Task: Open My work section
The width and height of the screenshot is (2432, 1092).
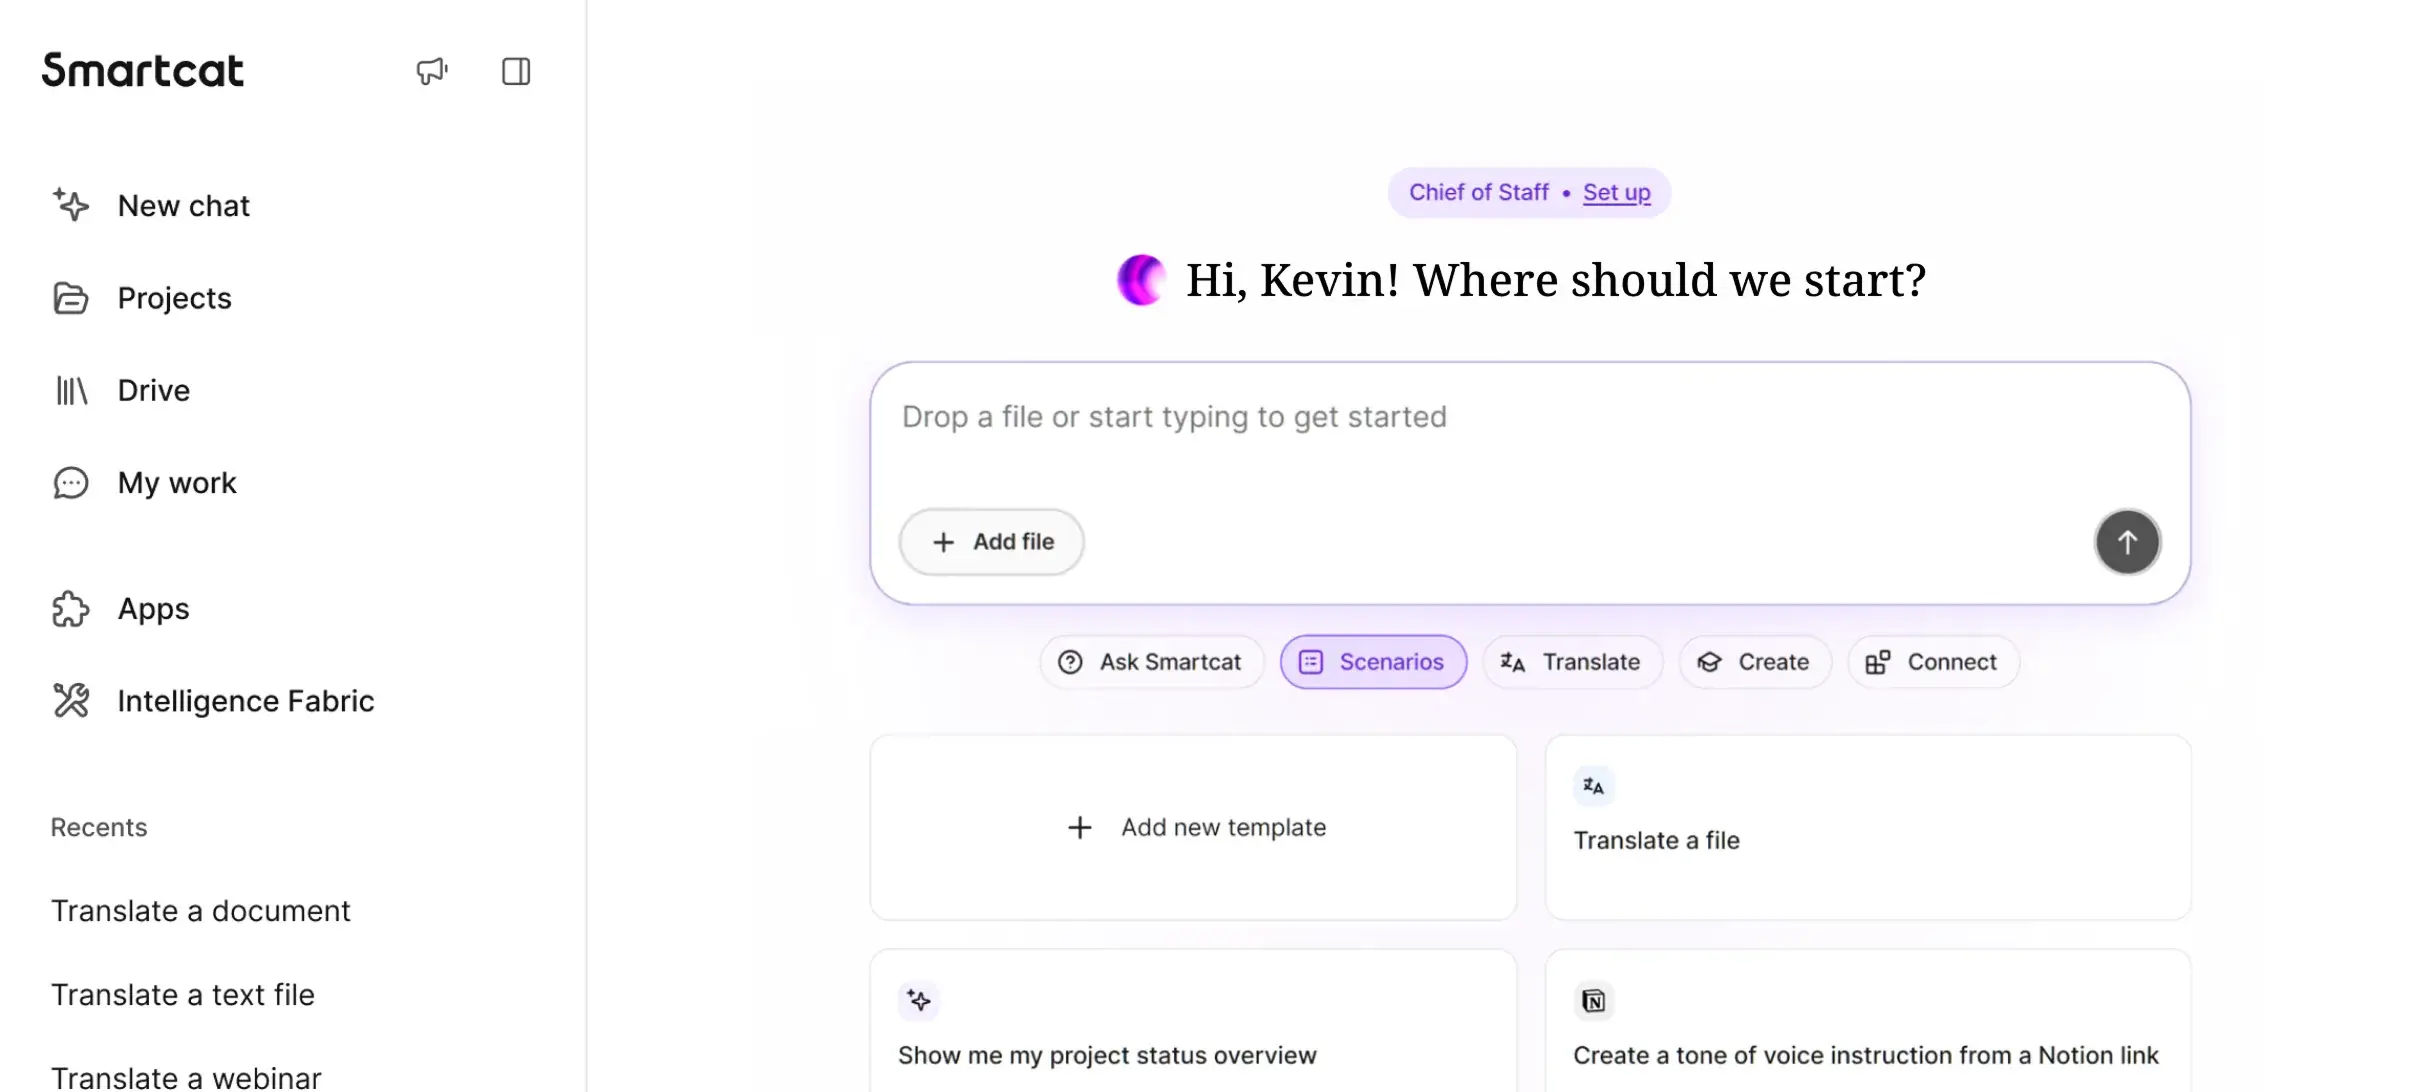Action: pyautogui.click(x=177, y=483)
